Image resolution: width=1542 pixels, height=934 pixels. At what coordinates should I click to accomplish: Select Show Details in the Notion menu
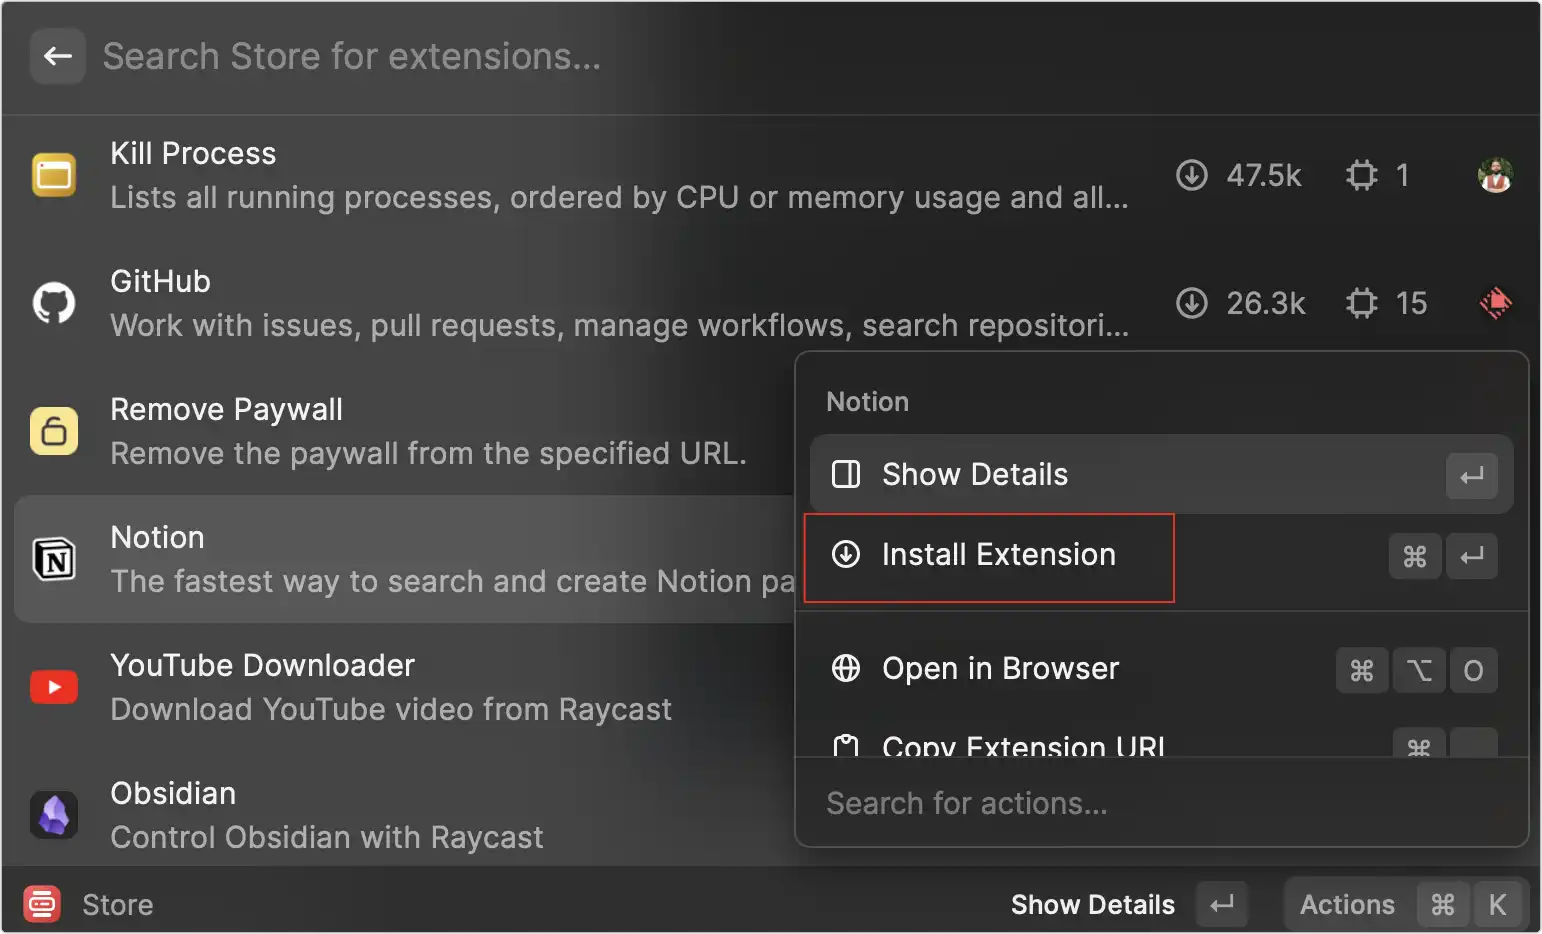coord(975,475)
